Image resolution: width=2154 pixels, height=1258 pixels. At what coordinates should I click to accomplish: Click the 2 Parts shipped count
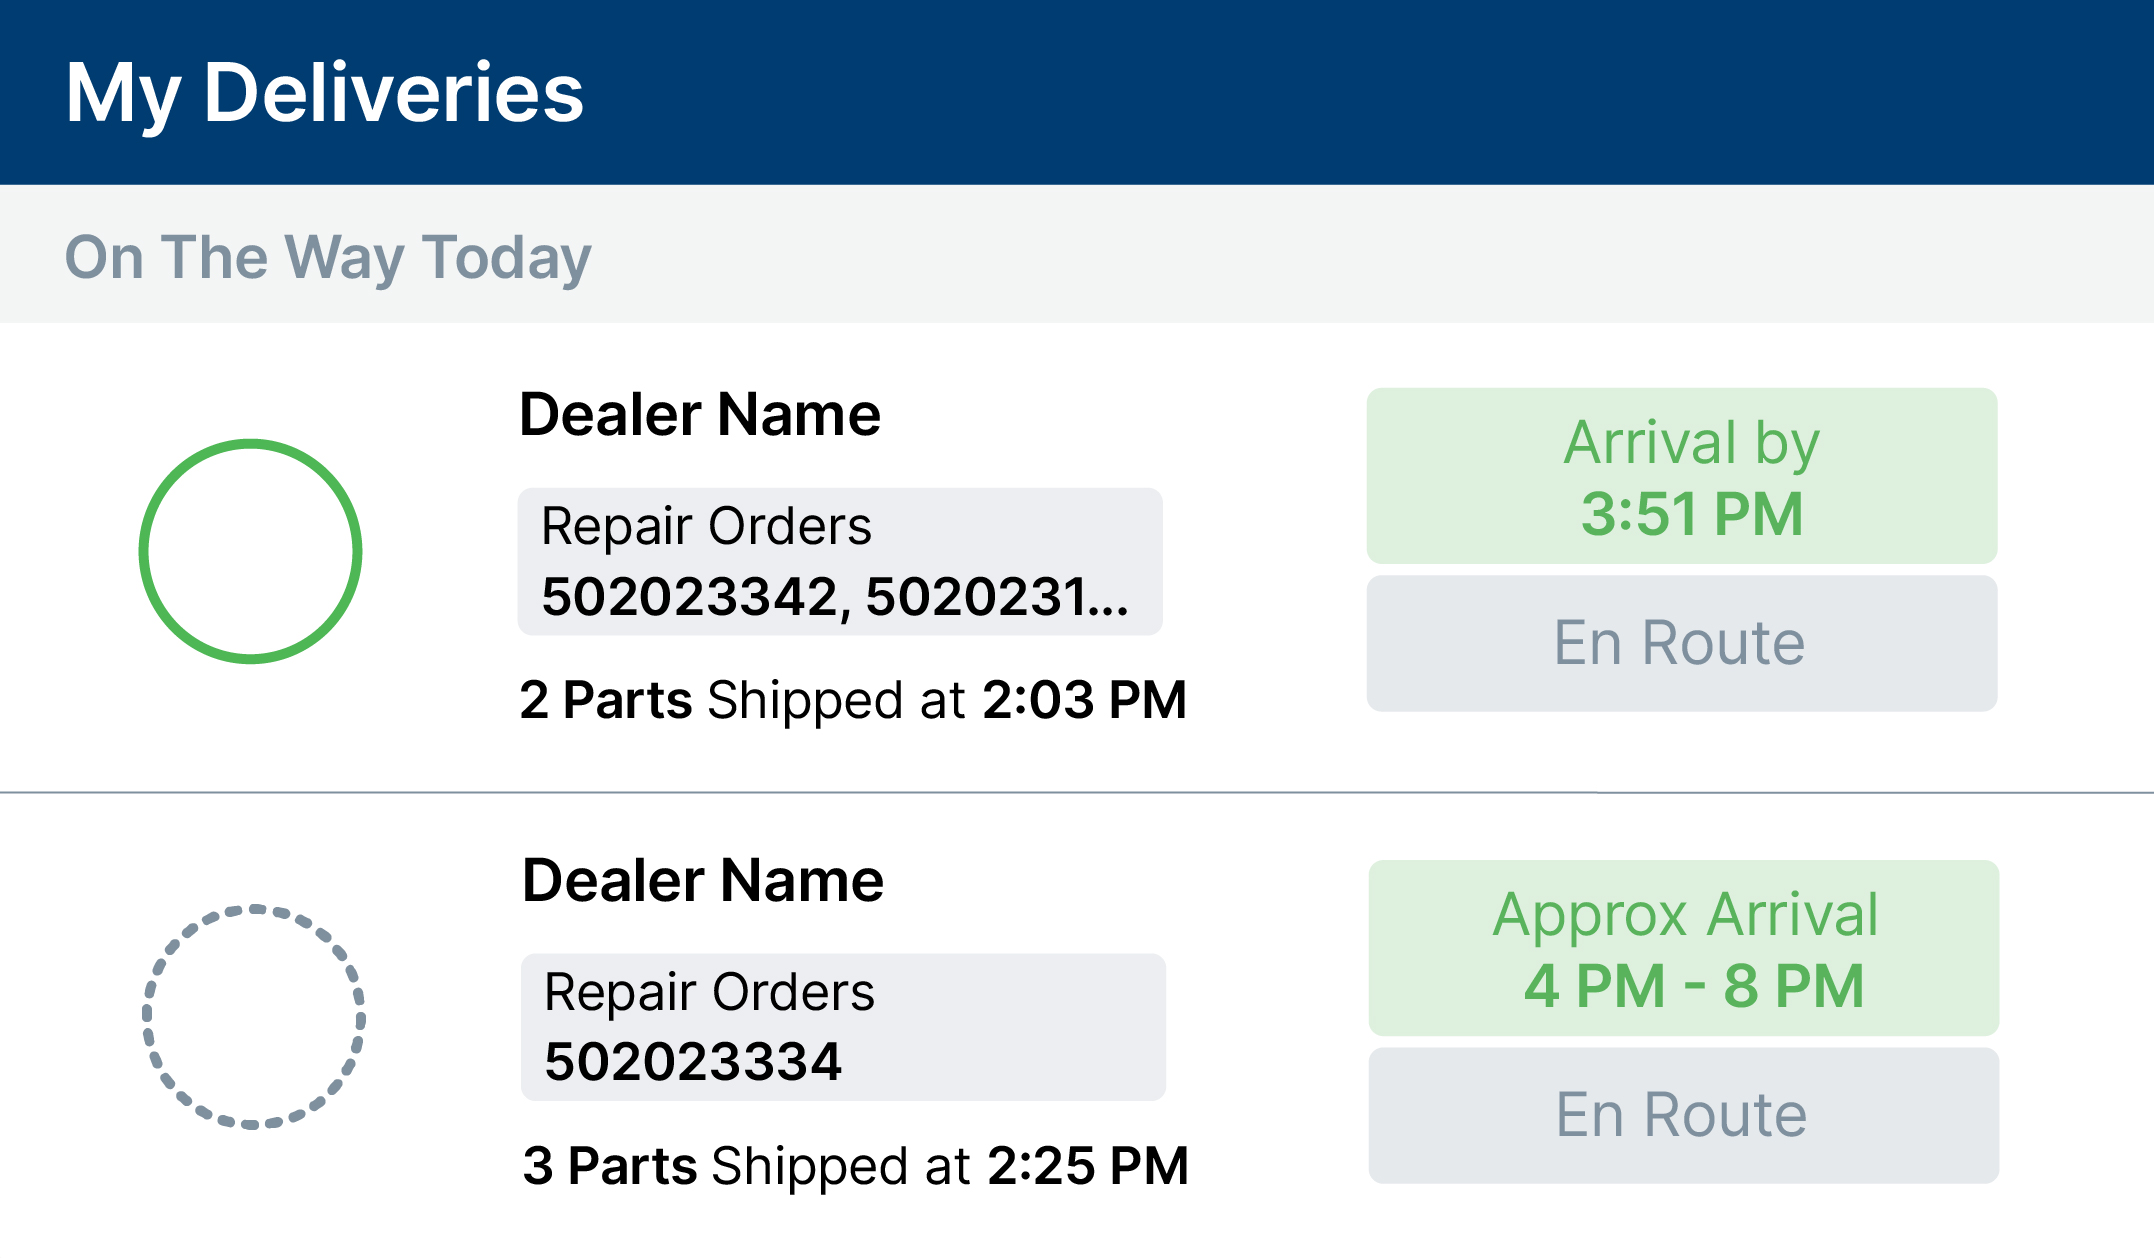(606, 700)
